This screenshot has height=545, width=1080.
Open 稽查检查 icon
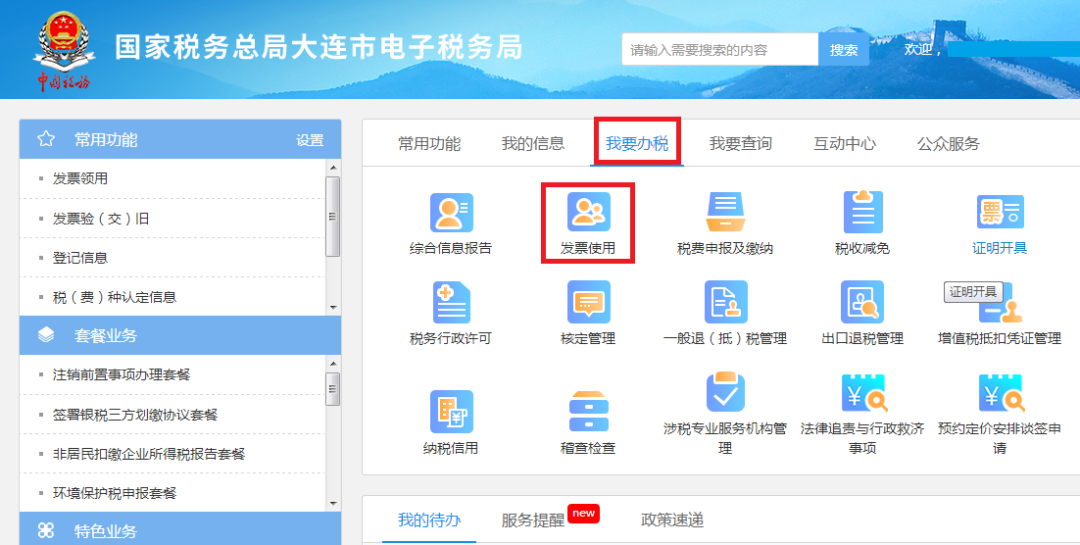tap(588, 411)
